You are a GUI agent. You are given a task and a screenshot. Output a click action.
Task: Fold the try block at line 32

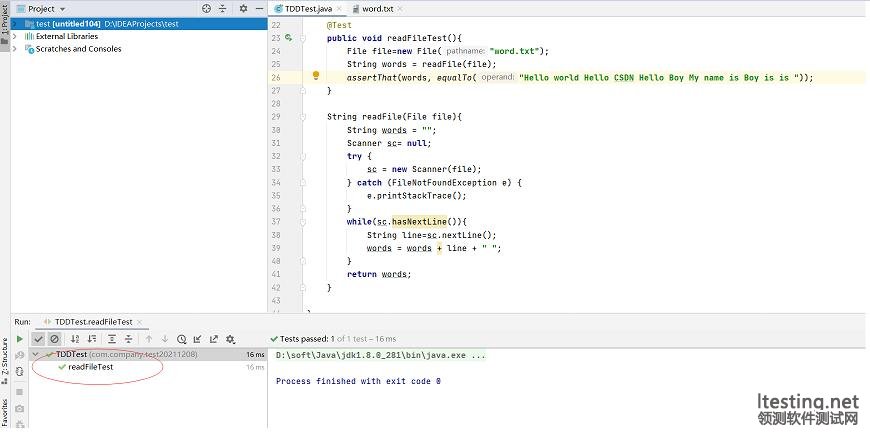coord(303,156)
